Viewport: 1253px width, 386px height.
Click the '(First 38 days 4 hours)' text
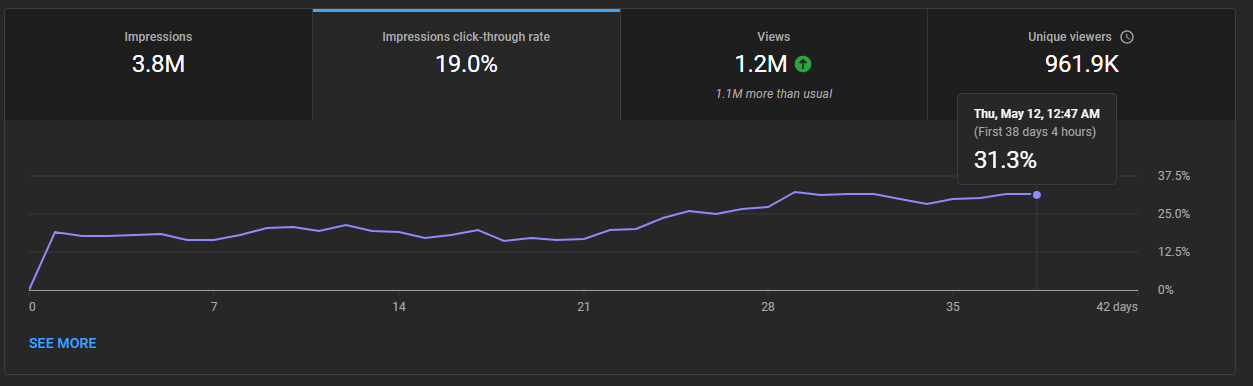1035,131
